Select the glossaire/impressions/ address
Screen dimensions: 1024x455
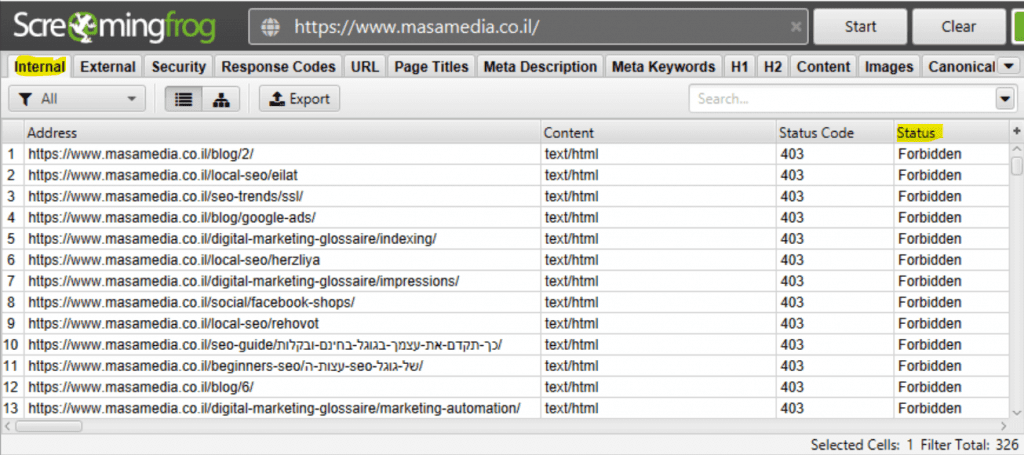(x=283, y=281)
